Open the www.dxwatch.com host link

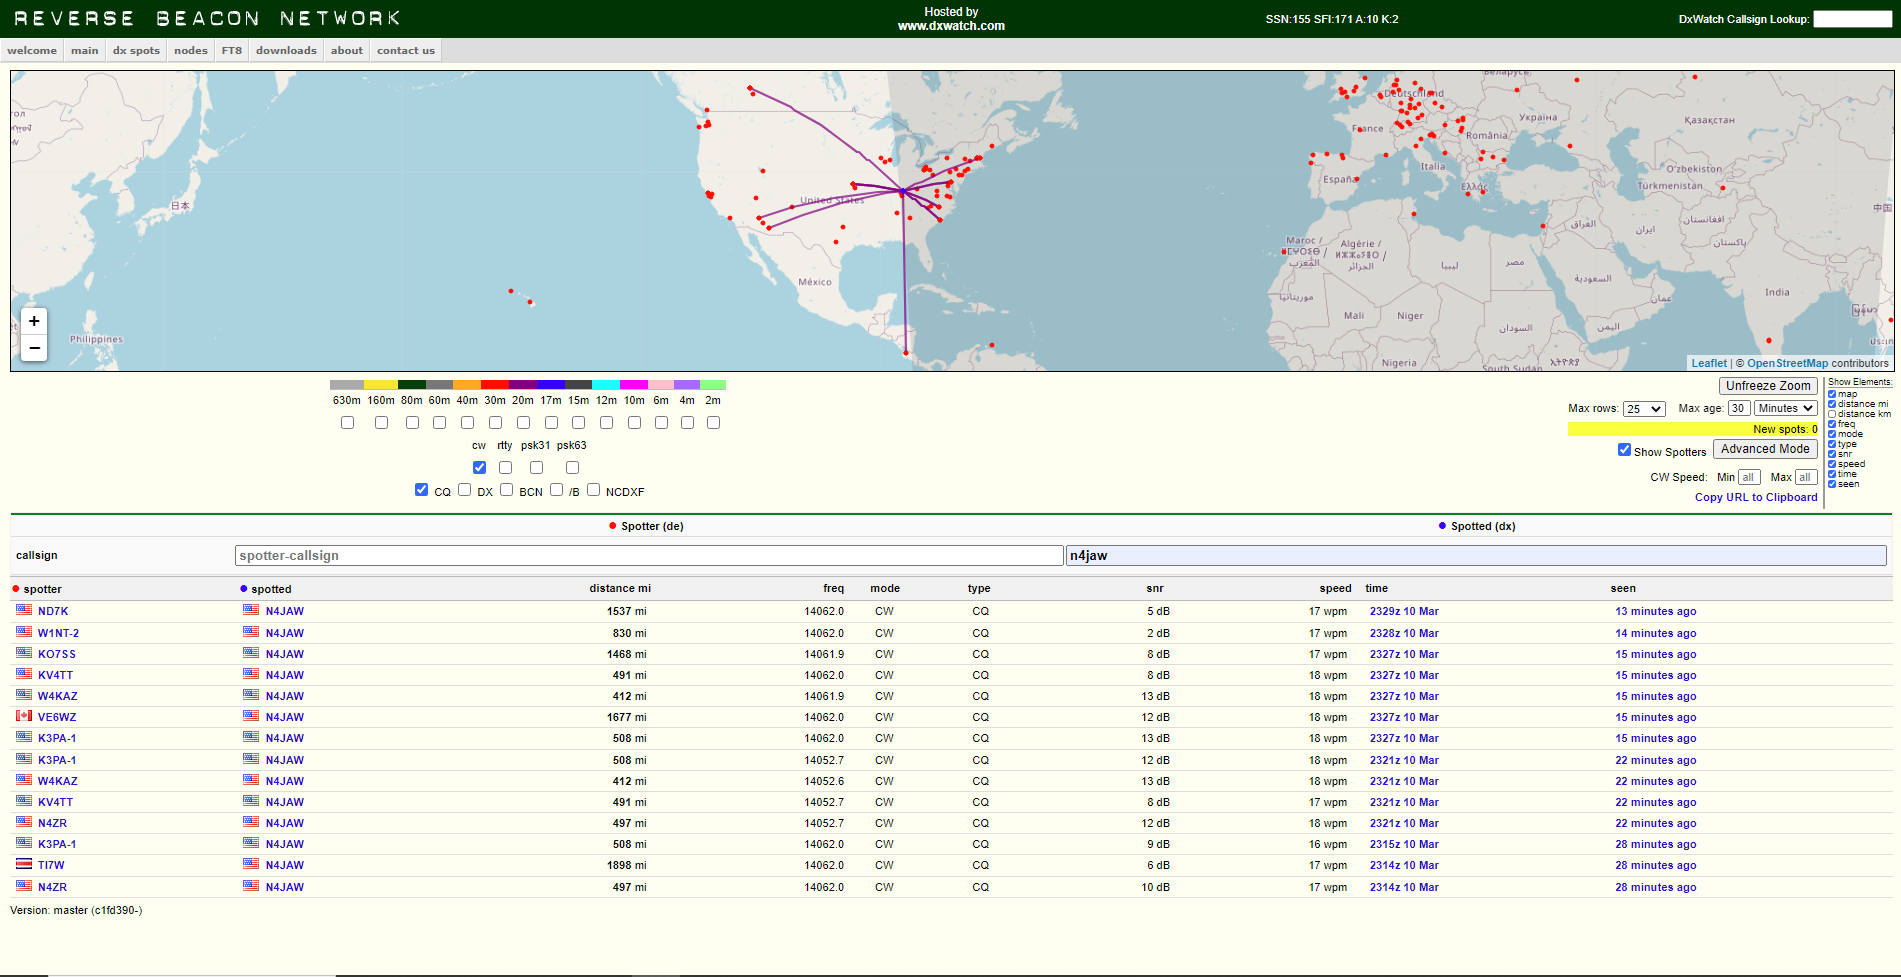pos(951,26)
